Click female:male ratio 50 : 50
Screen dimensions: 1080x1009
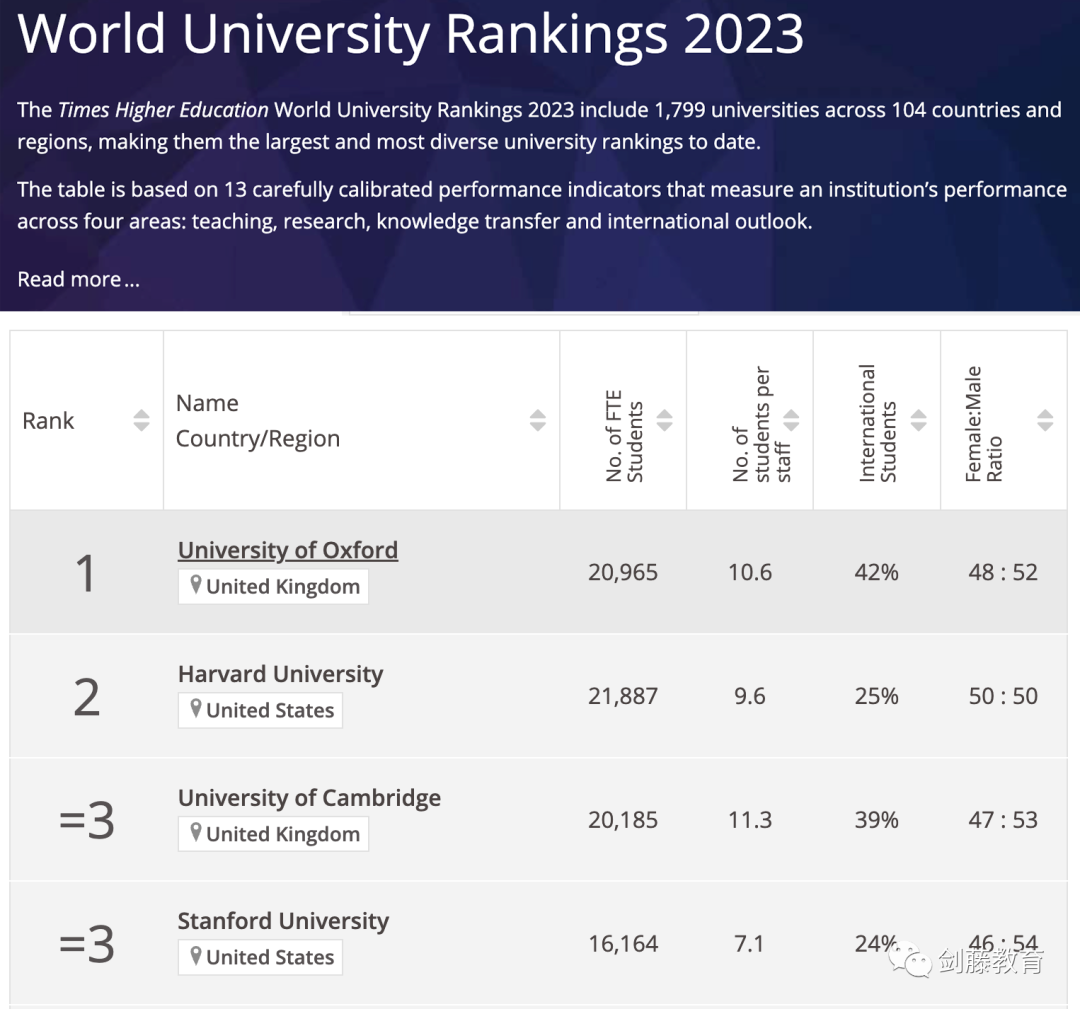(x=1003, y=696)
